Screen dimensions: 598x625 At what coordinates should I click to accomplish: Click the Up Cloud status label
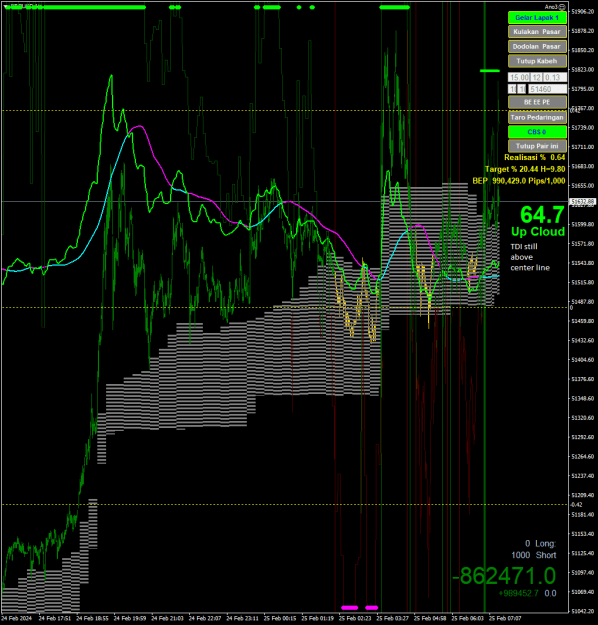538,232
